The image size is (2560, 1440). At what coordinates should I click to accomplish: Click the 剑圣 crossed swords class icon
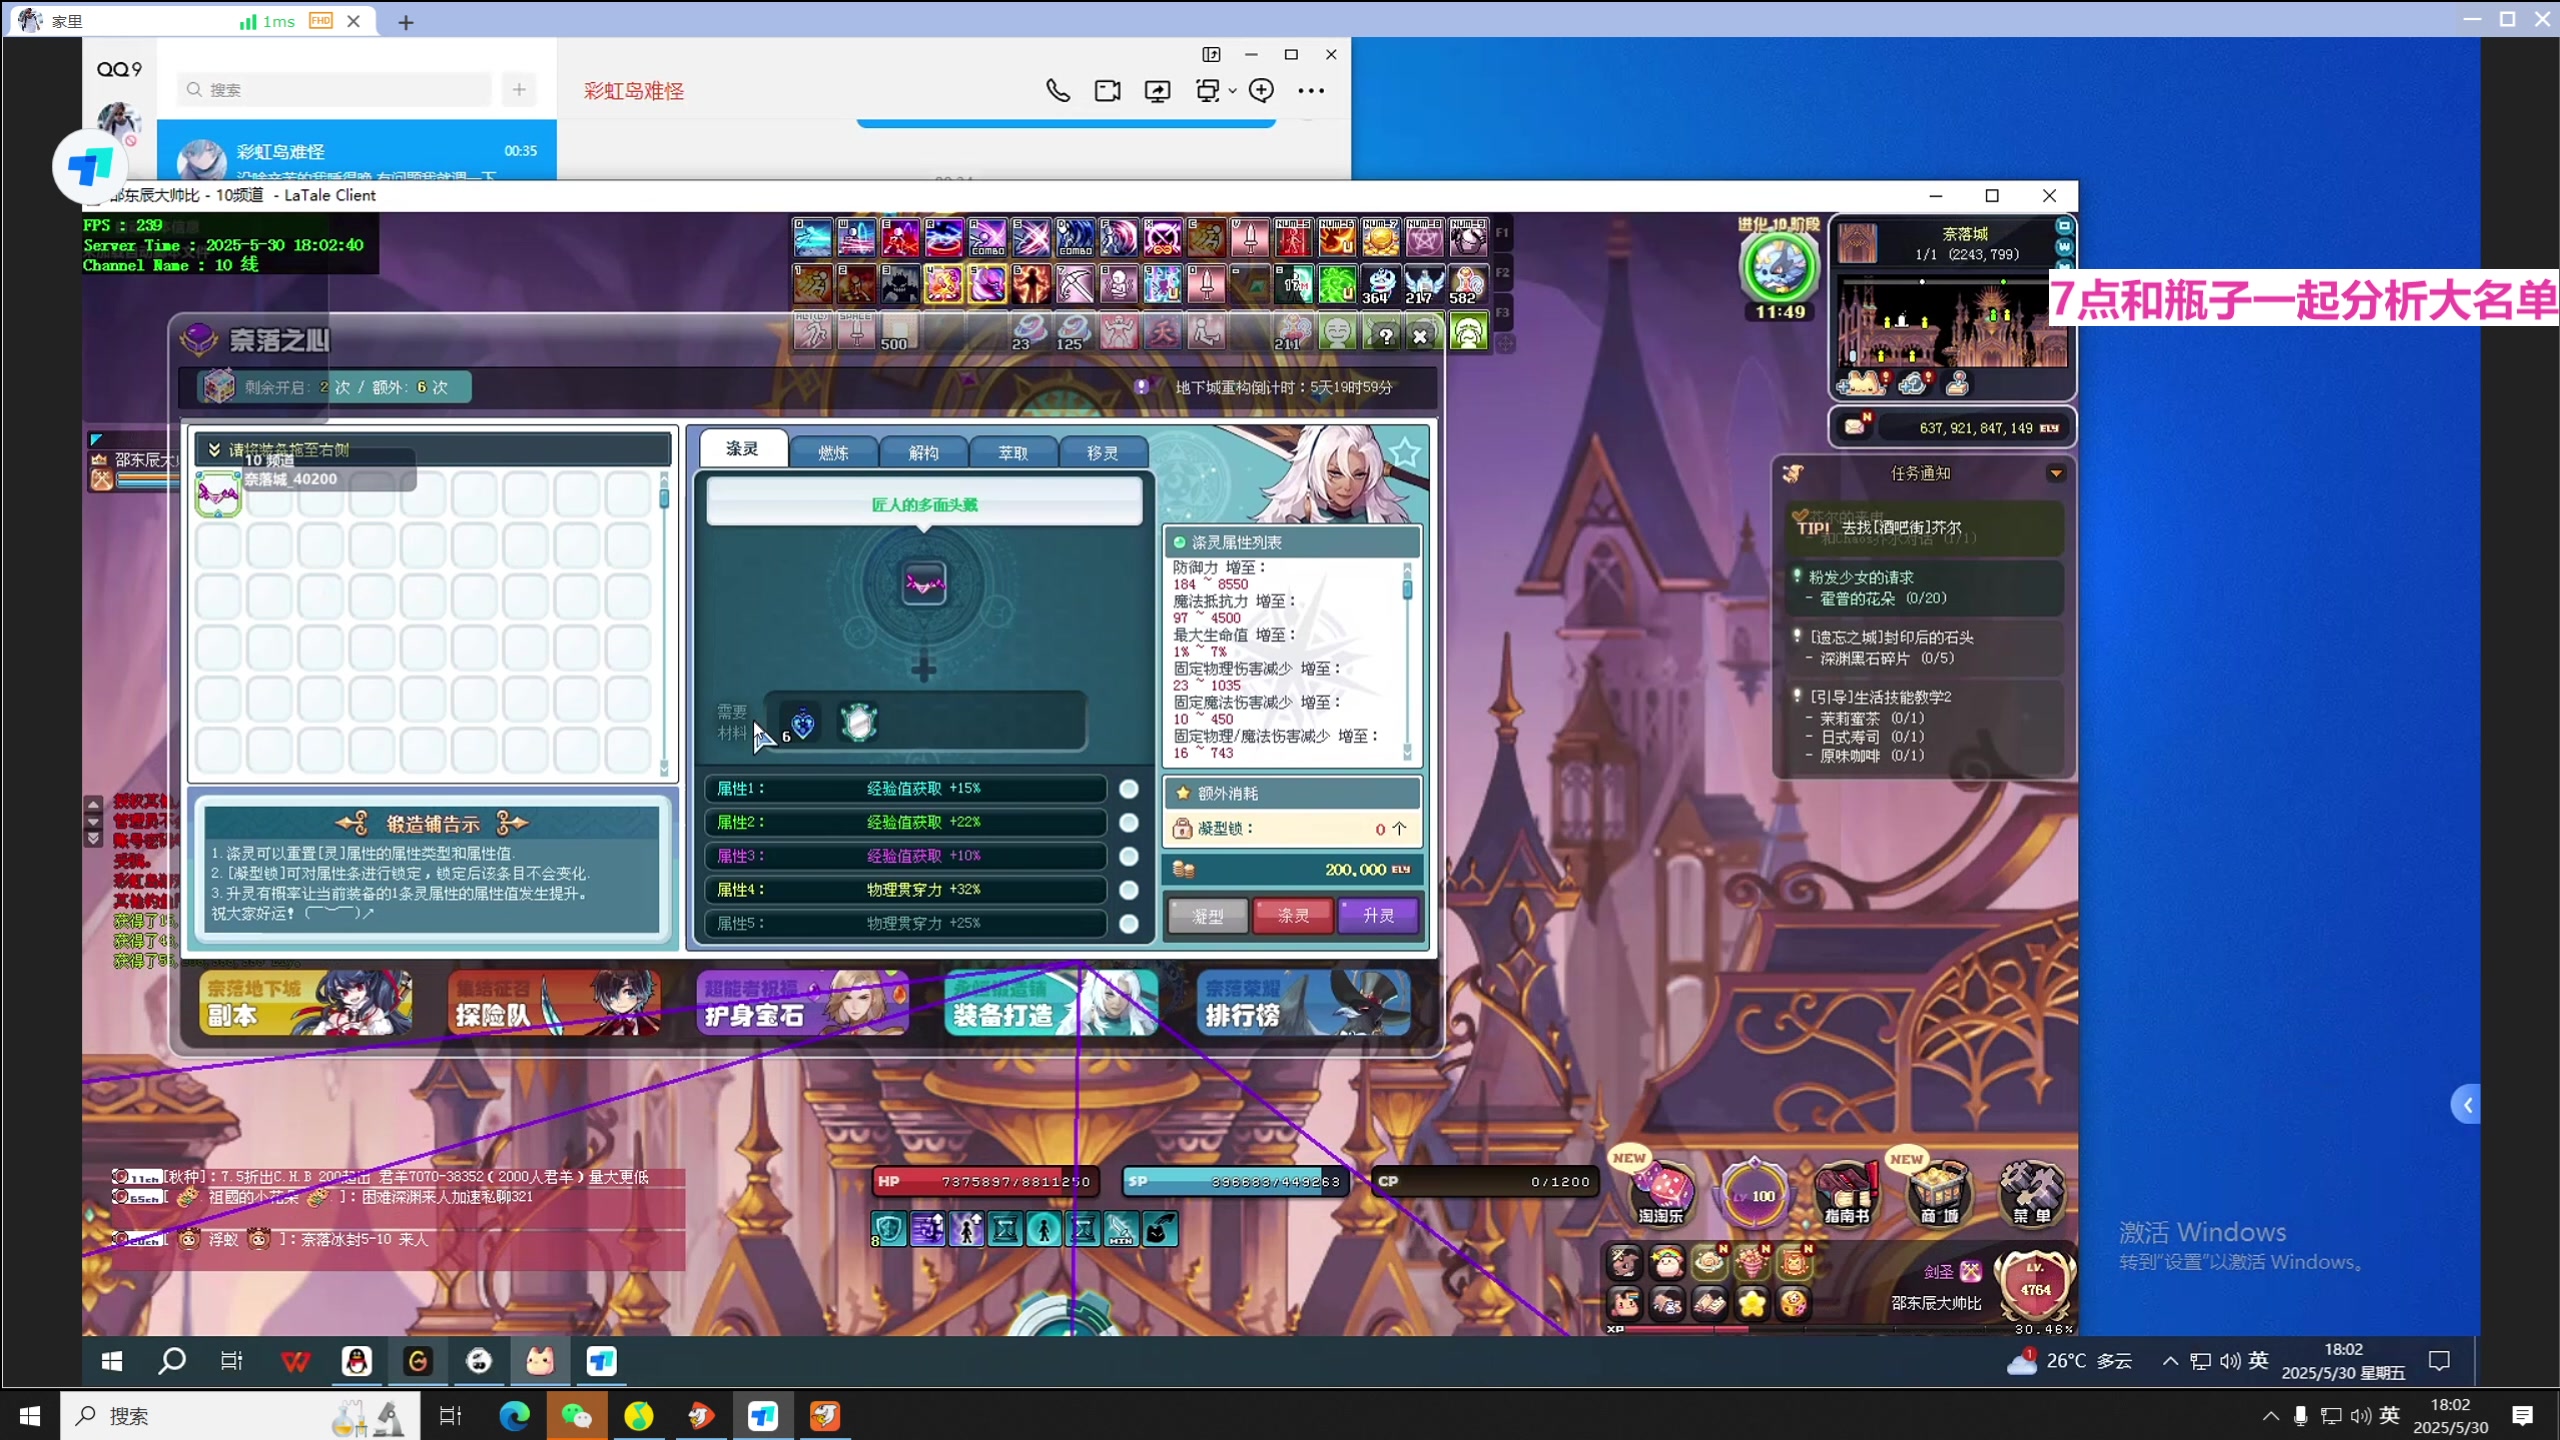(1971, 1271)
